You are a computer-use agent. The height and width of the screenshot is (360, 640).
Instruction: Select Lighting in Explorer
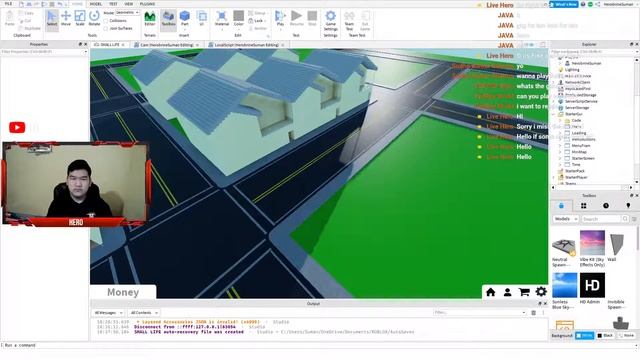click(572, 70)
